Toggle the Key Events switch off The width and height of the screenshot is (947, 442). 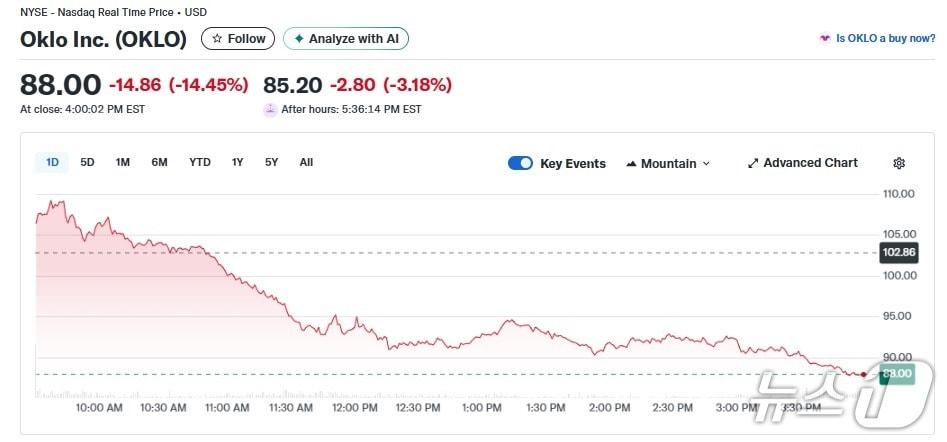(x=520, y=163)
